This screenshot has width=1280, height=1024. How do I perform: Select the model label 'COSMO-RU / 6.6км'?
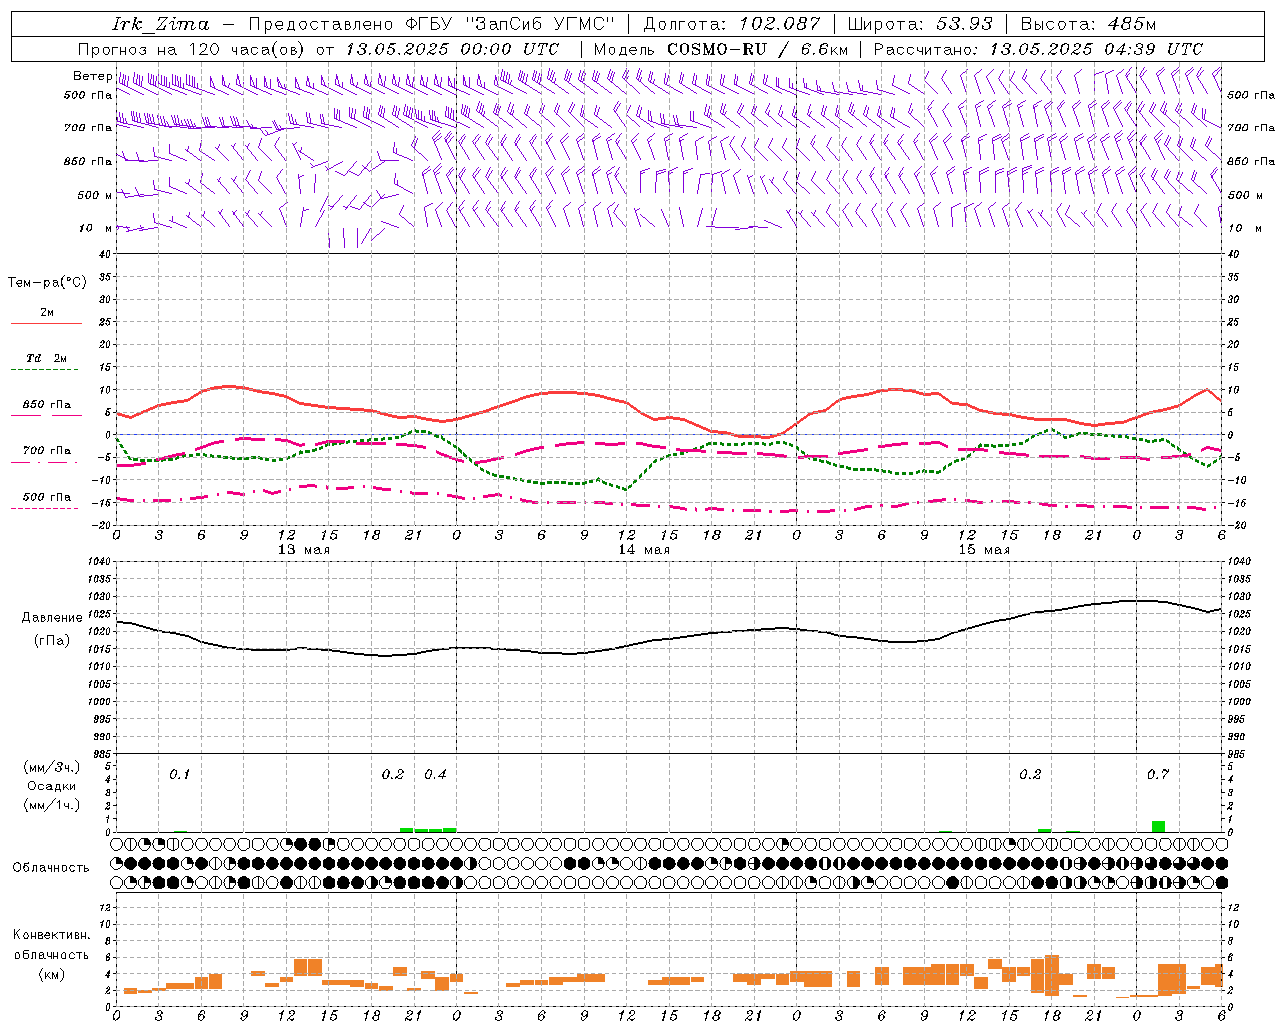[758, 49]
